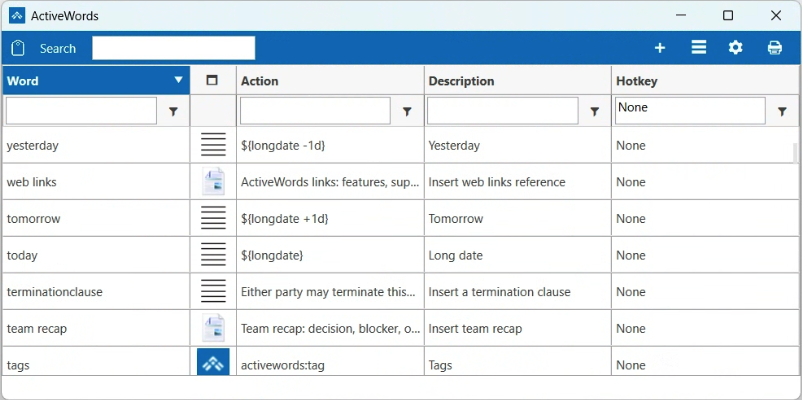Click the Action filter text box
Image resolution: width=802 pixels, height=400 pixels.
(x=315, y=110)
